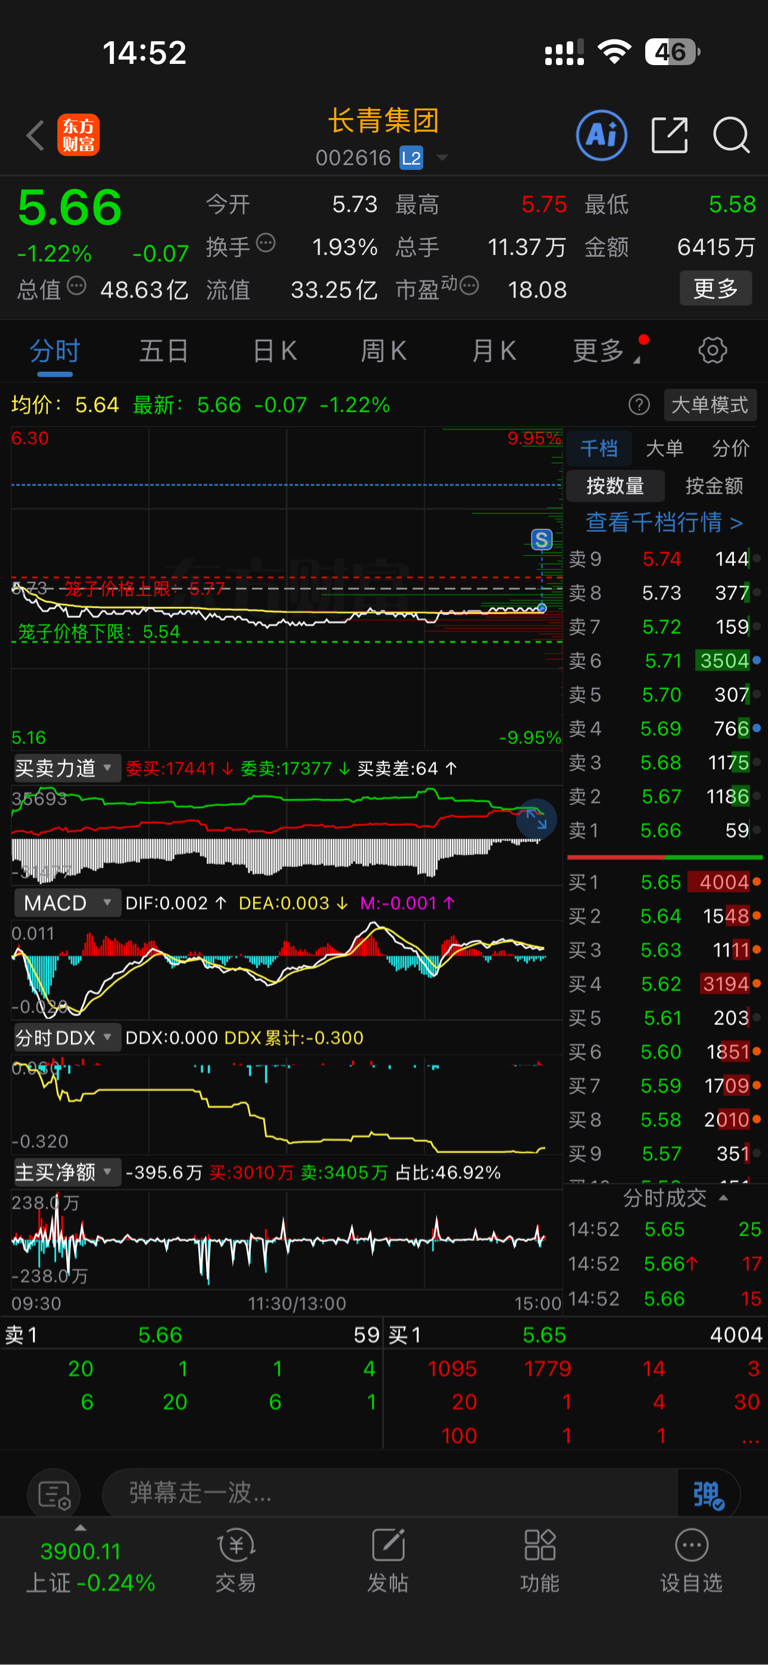Tap the 卖1 row at 5.66

(x=664, y=831)
